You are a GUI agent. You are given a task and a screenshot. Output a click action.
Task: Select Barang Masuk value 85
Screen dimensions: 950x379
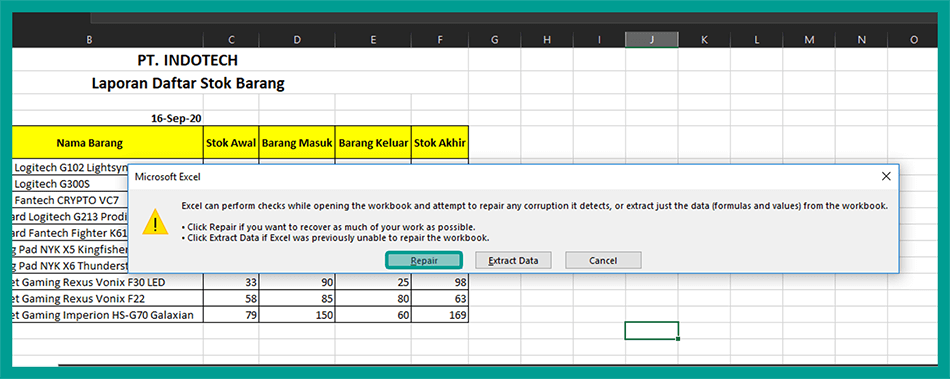tap(297, 298)
